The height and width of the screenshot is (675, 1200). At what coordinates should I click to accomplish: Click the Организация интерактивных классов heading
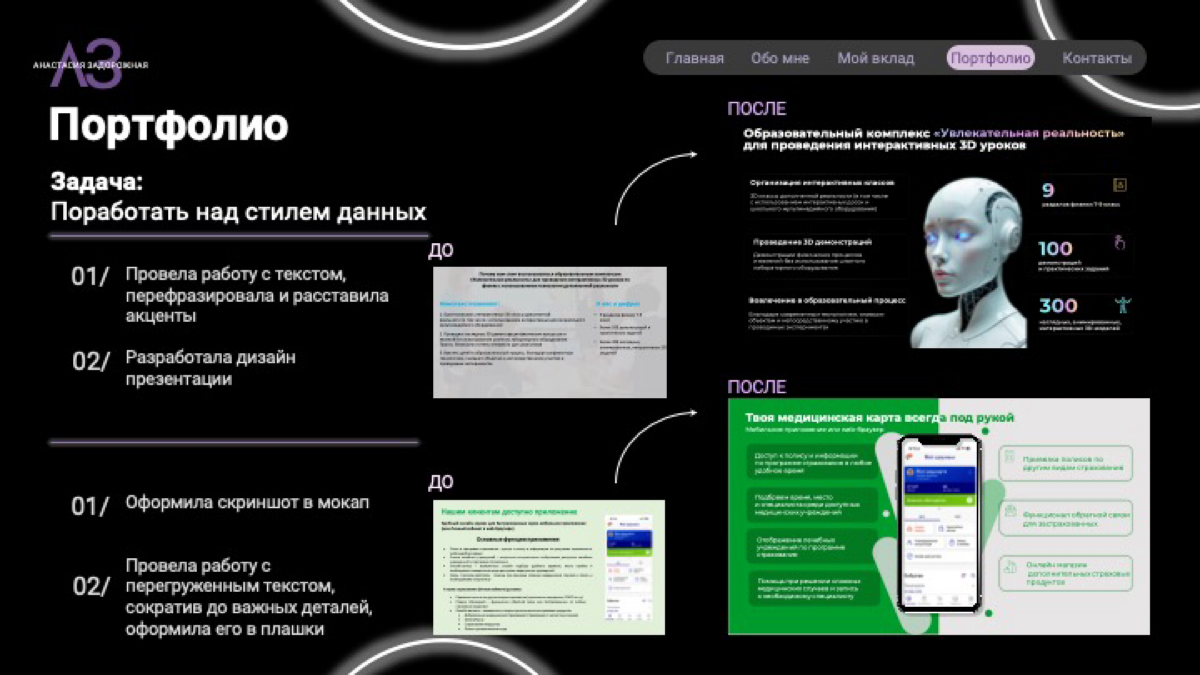(x=821, y=183)
